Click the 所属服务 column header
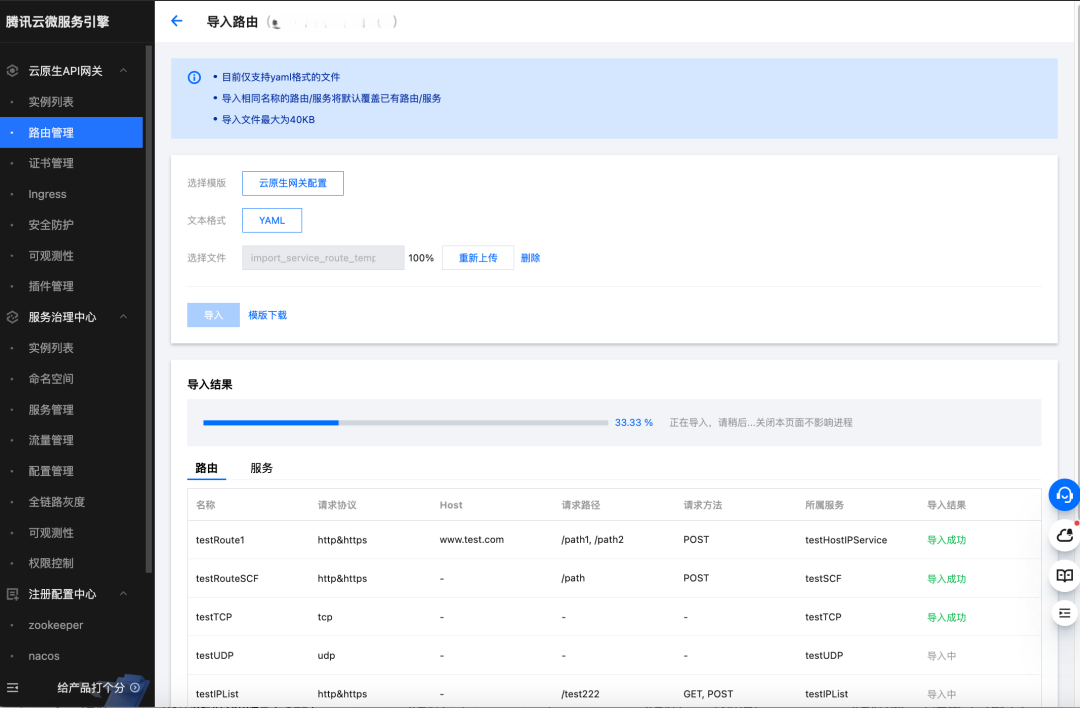Screen dimensions: 1080x708 coord(824,505)
